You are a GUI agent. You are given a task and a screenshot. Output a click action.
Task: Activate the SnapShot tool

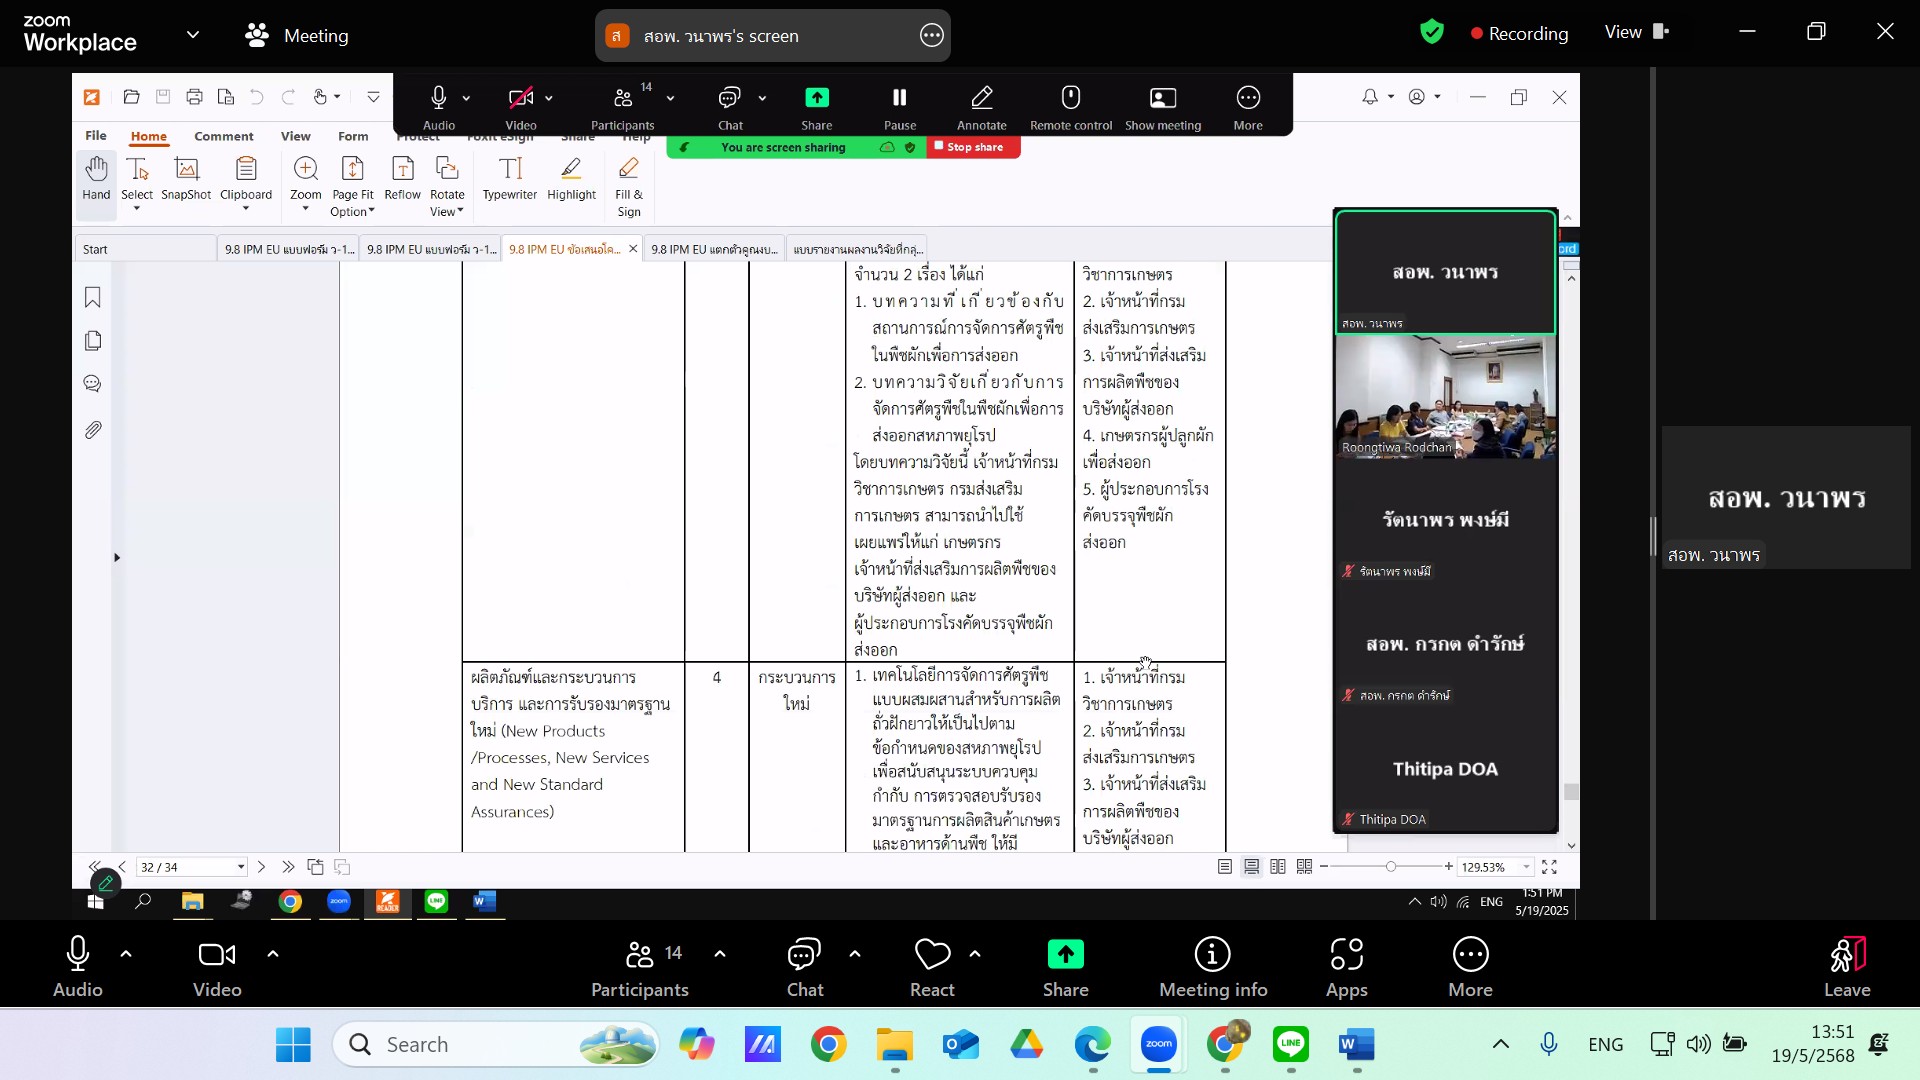point(186,179)
